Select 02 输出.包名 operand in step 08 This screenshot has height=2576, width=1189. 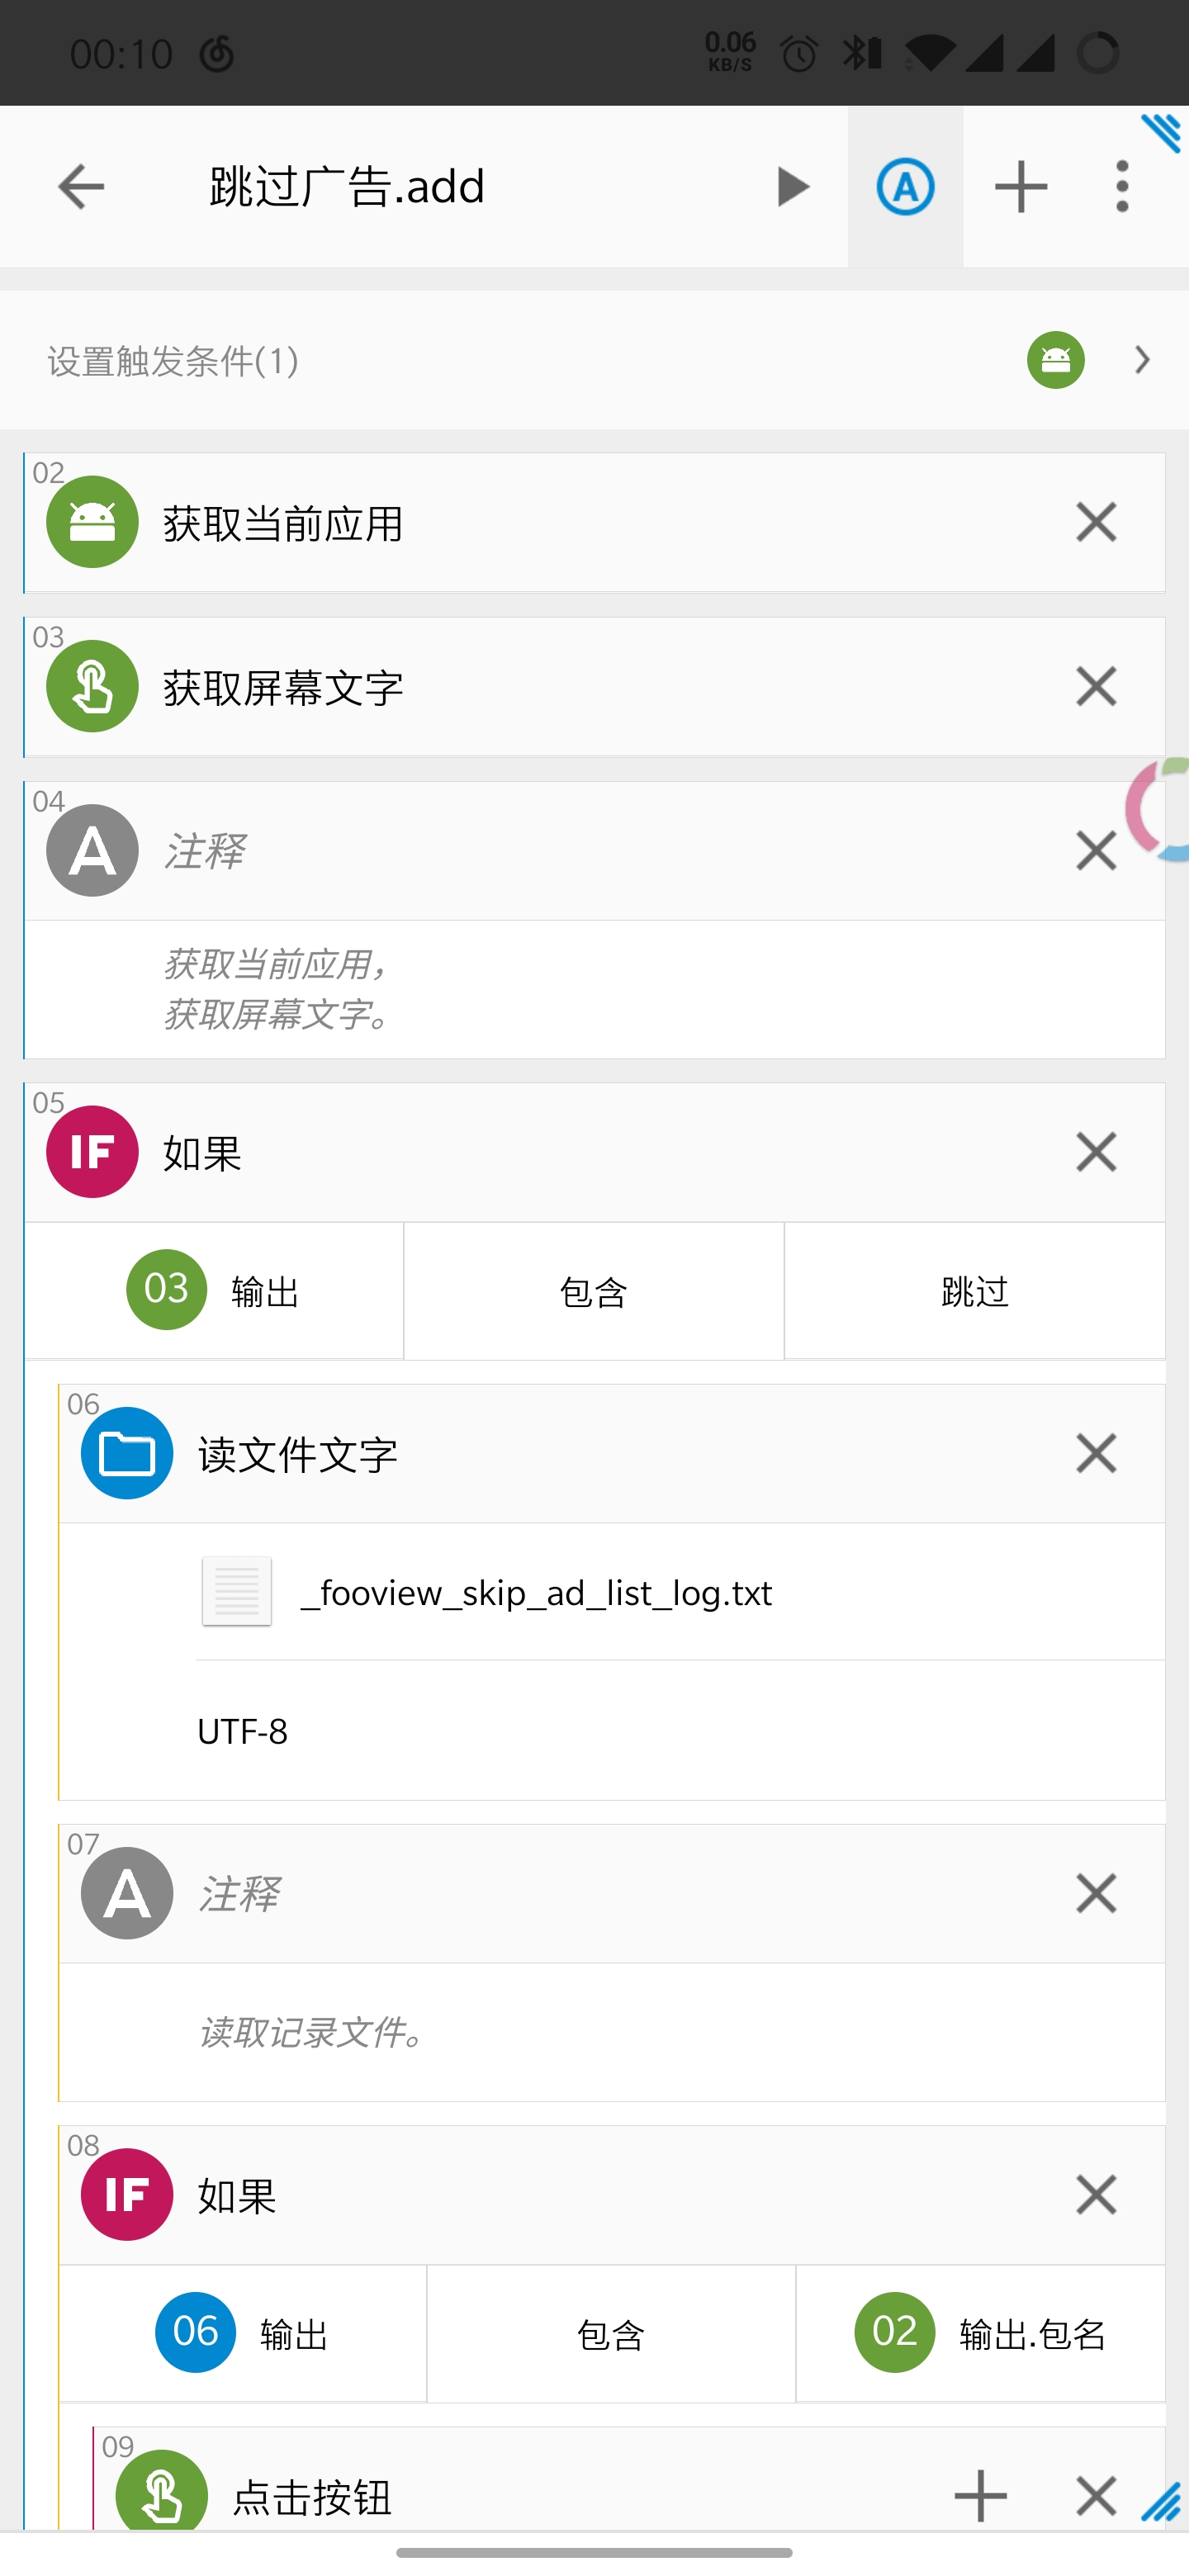pos(981,2334)
